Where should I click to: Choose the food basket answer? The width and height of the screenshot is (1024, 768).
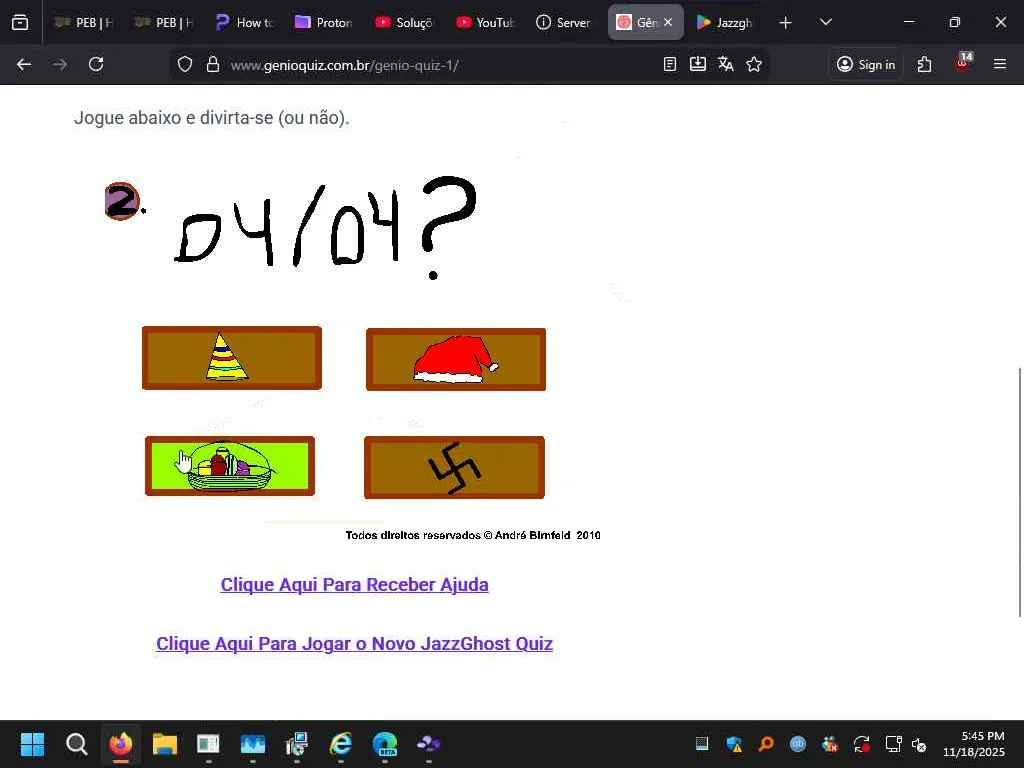click(230, 466)
